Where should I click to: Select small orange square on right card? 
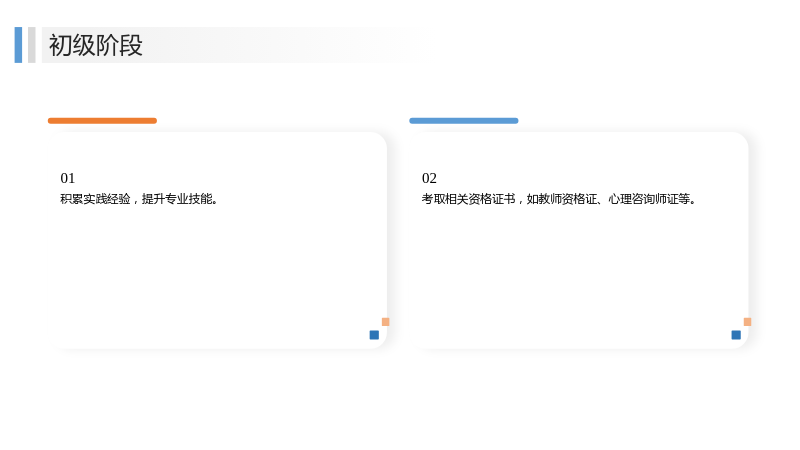tap(747, 322)
